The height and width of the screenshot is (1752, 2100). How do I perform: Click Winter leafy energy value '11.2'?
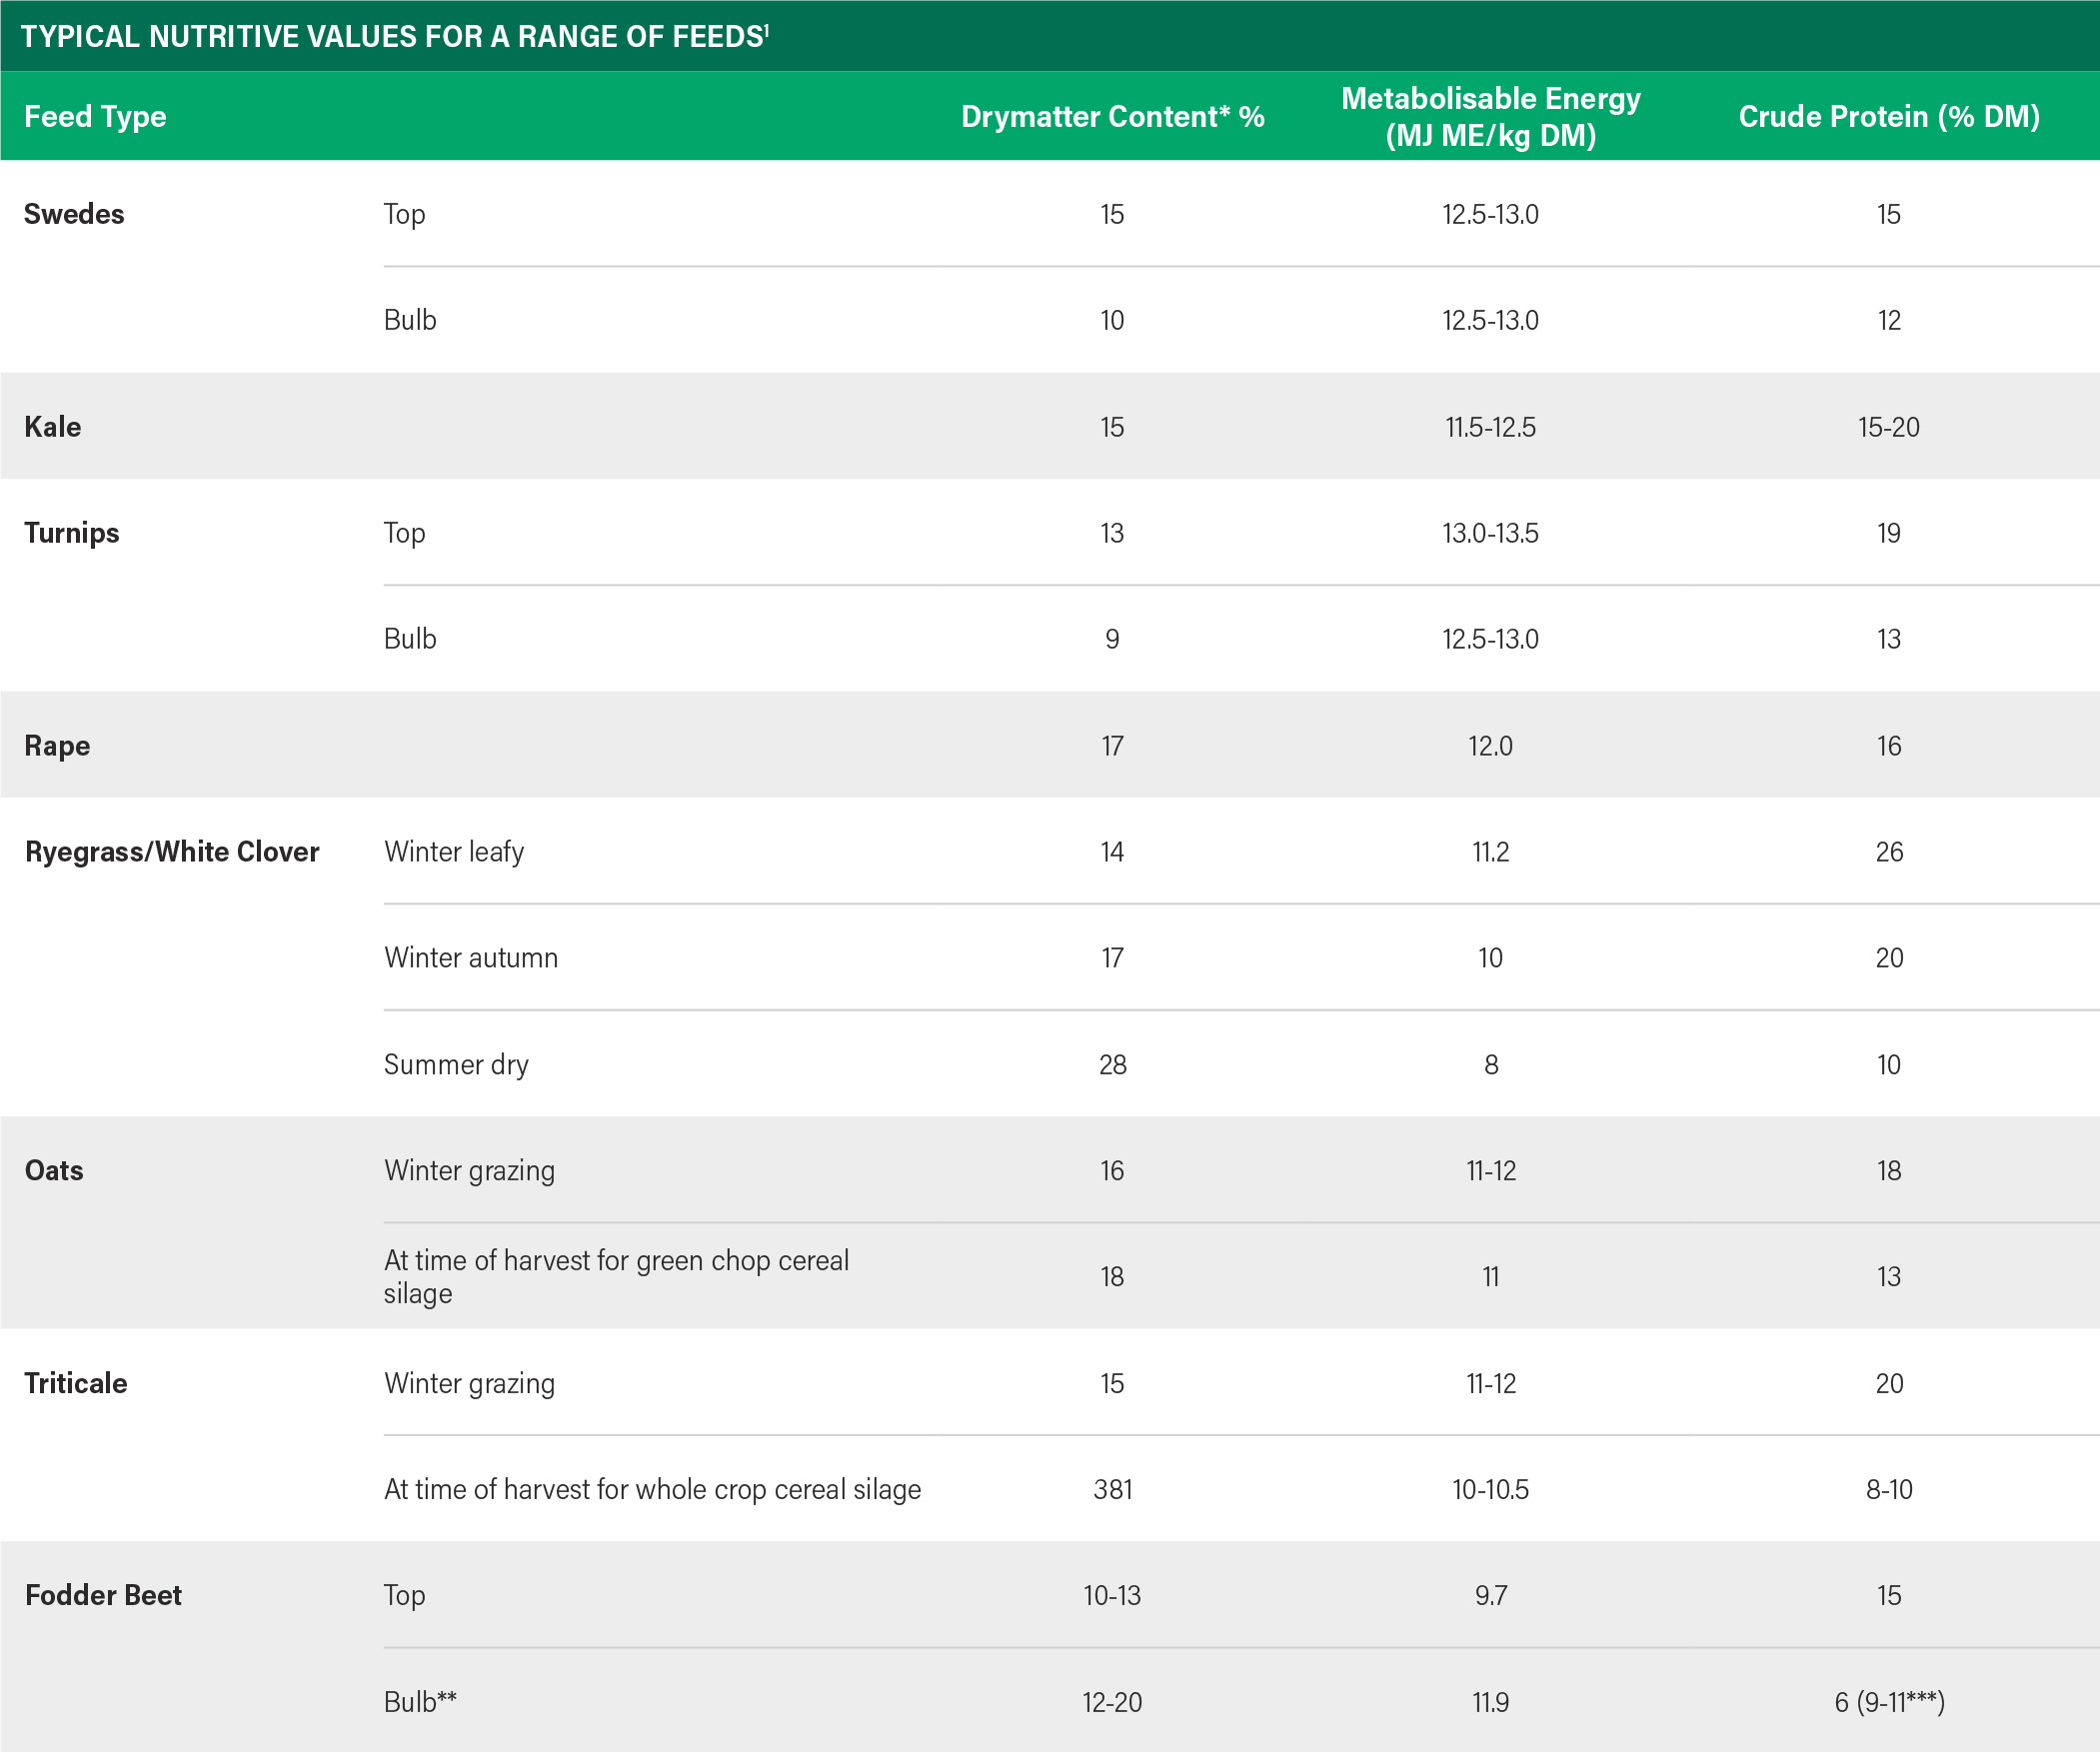click(1490, 852)
